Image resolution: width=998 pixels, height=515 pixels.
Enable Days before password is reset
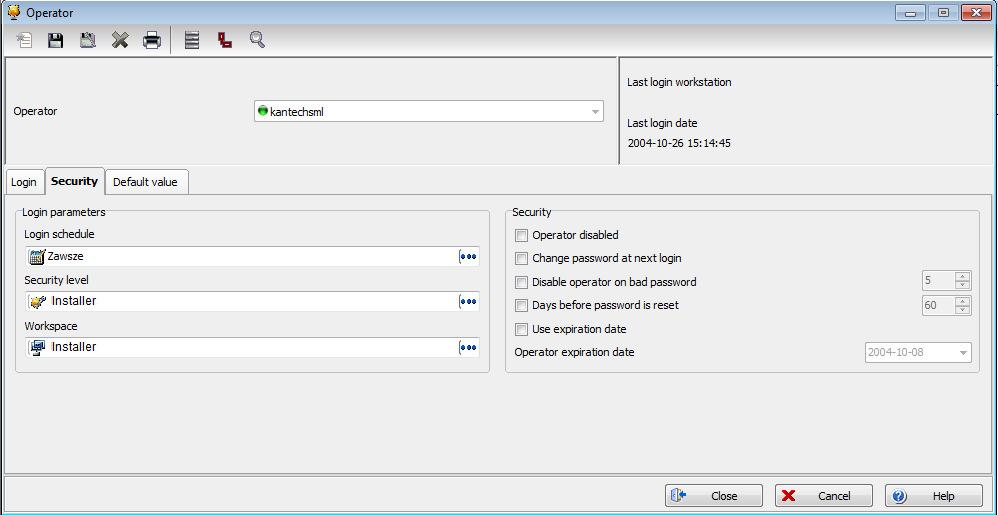[x=522, y=306]
